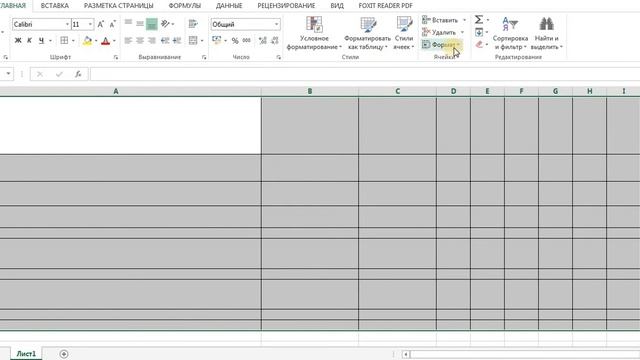The image size is (640, 360).
Task: Click the AutoSum sigma icon
Action: pyautogui.click(x=479, y=19)
